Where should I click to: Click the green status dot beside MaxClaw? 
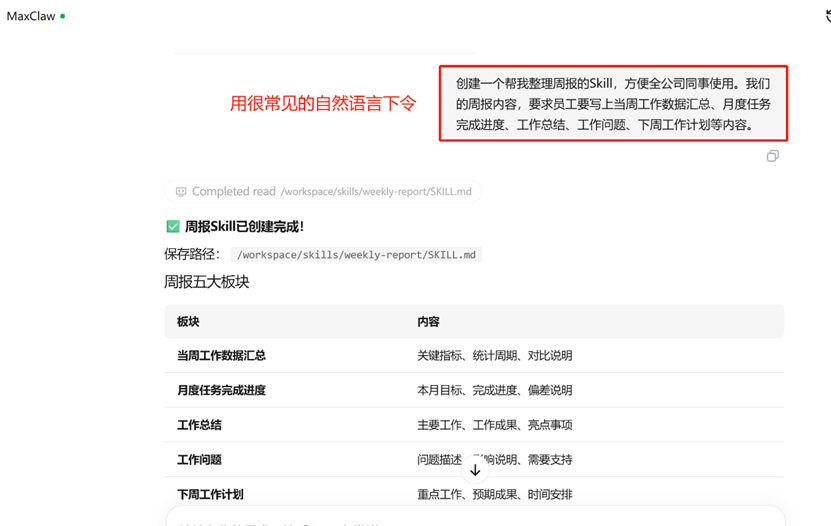[x=62, y=17]
